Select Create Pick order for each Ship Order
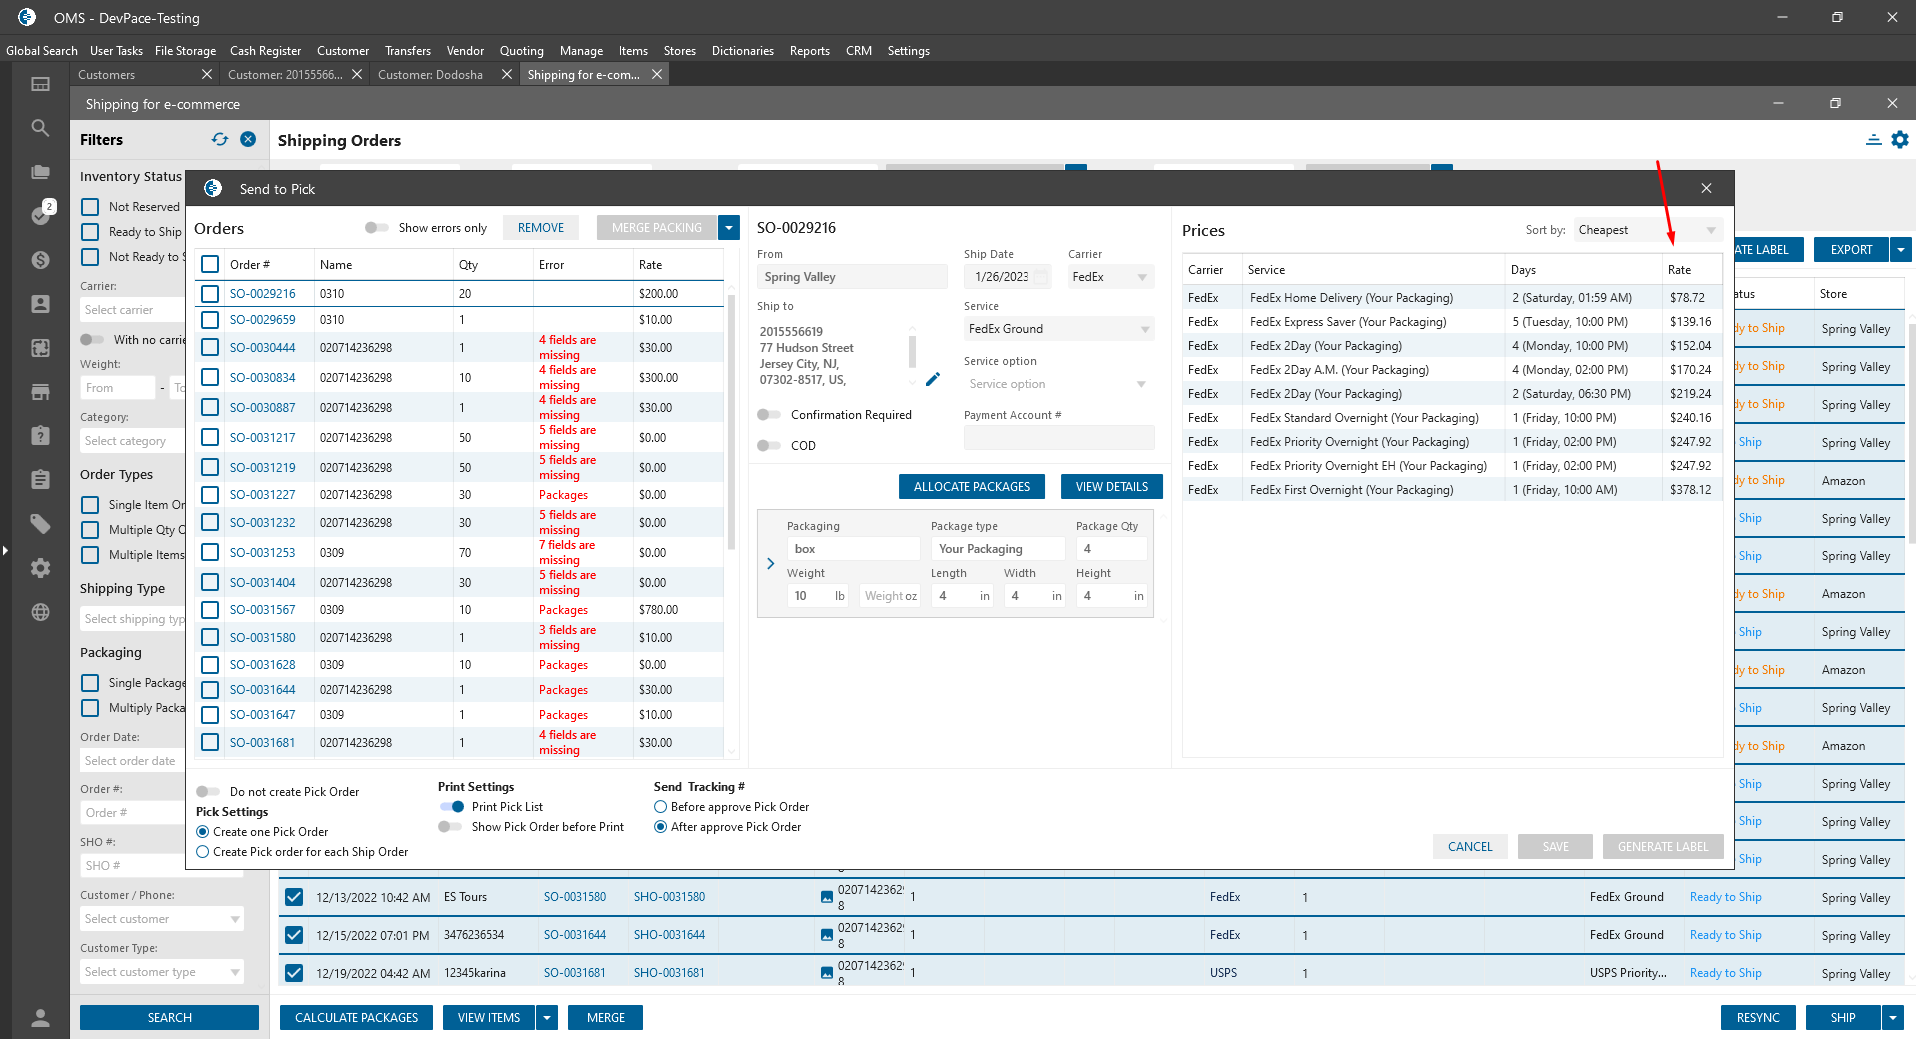This screenshot has height=1039, width=1916. click(203, 852)
